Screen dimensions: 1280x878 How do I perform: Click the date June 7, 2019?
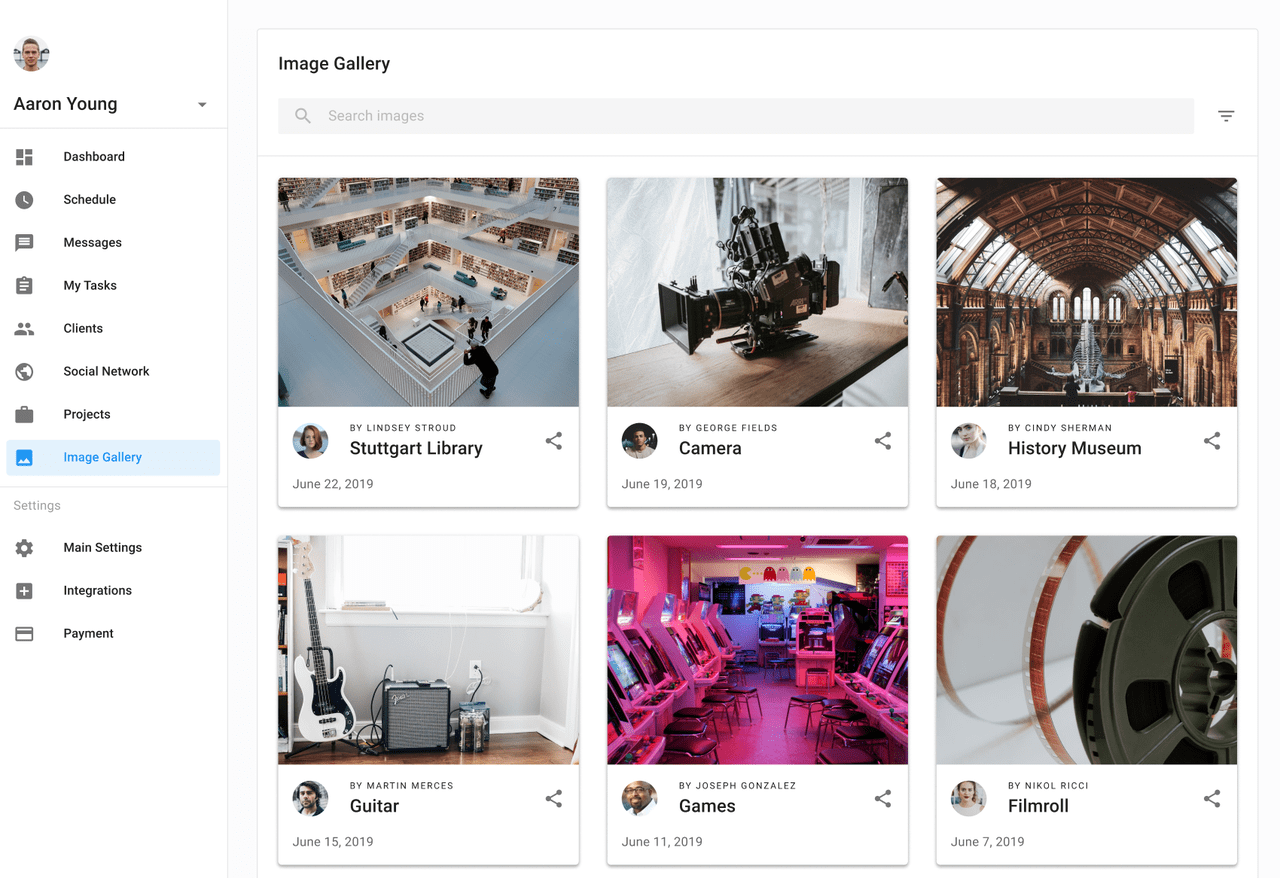click(987, 842)
